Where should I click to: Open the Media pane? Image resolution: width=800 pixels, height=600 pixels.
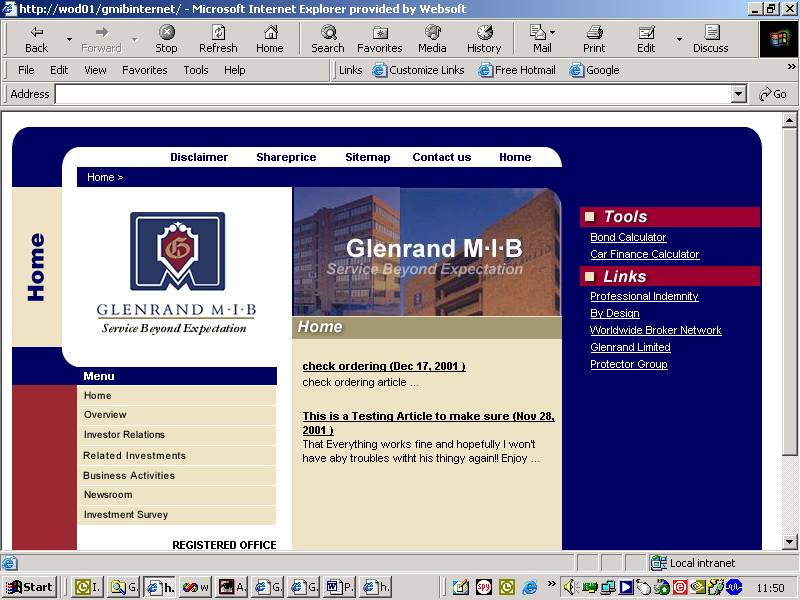[x=432, y=39]
